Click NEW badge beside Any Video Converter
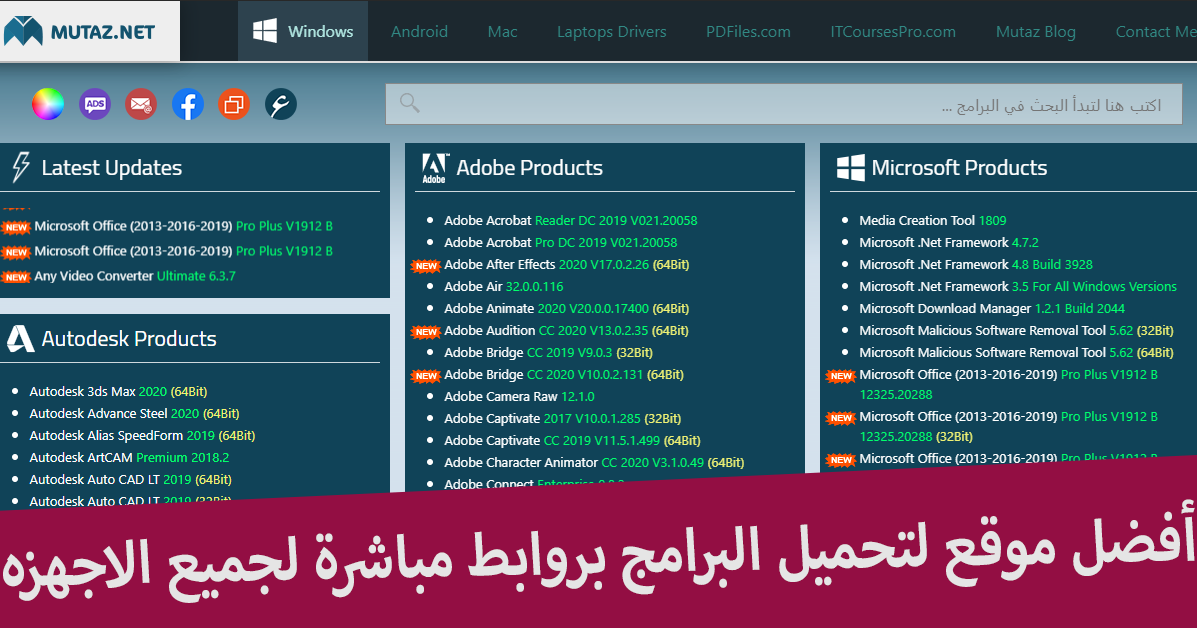1197x628 pixels. (16, 277)
